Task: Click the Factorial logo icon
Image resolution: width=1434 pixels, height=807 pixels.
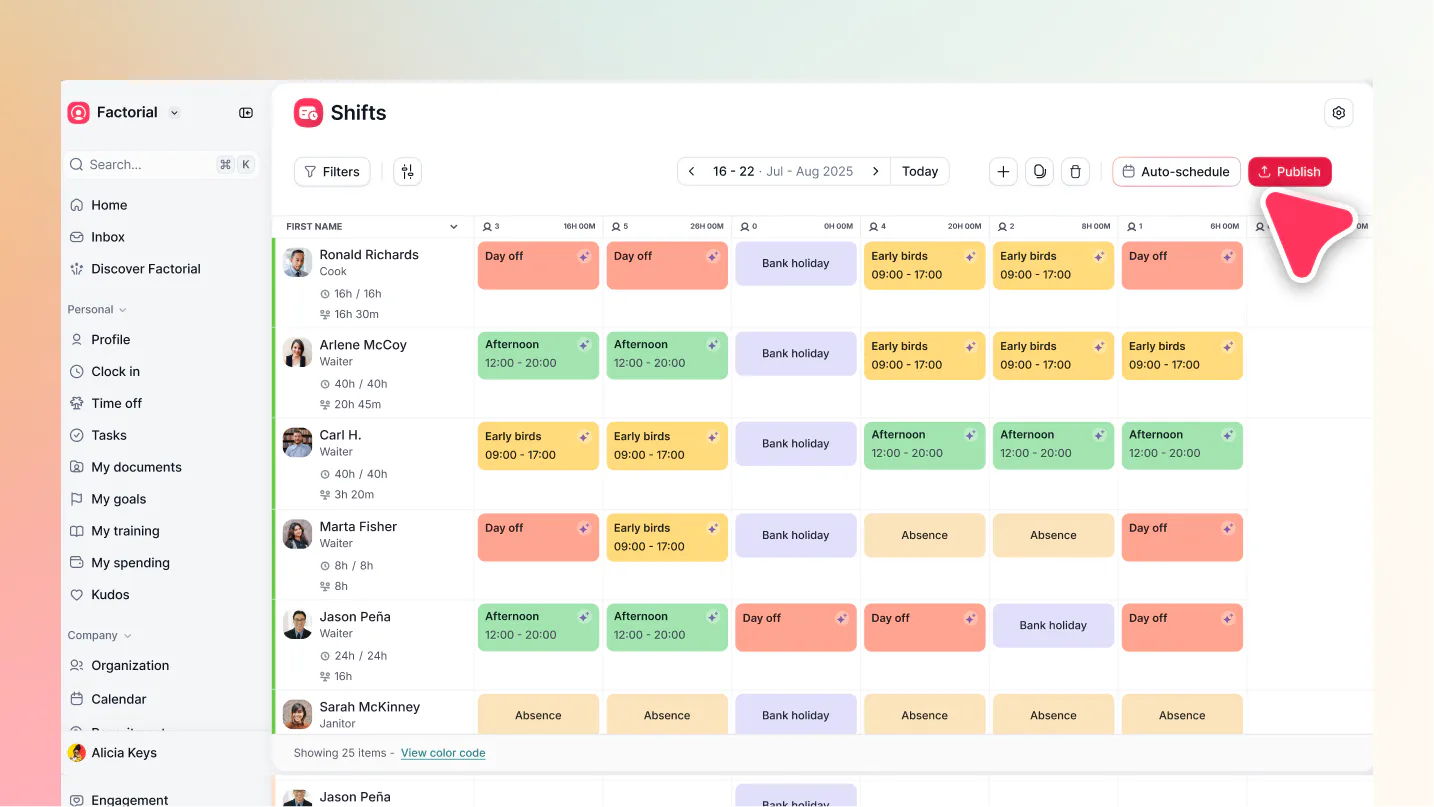Action: pyautogui.click(x=78, y=113)
